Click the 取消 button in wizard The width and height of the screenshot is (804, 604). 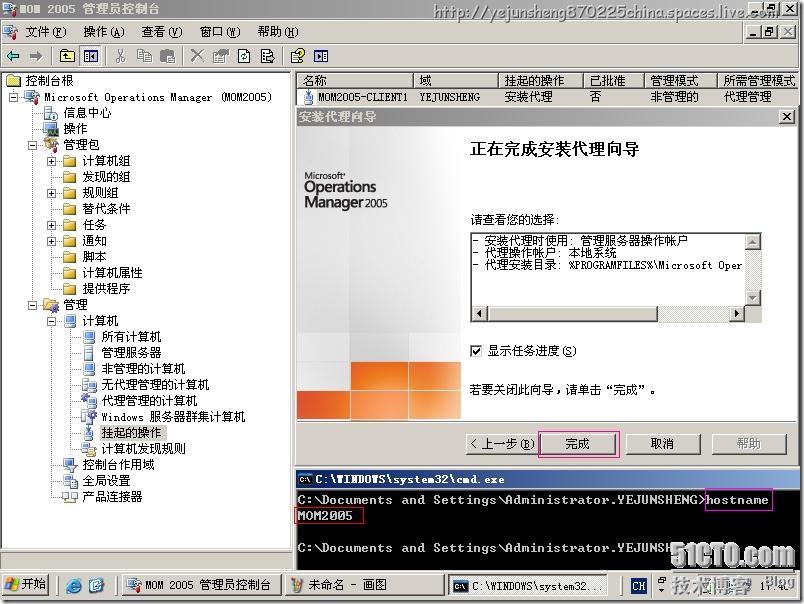662,444
